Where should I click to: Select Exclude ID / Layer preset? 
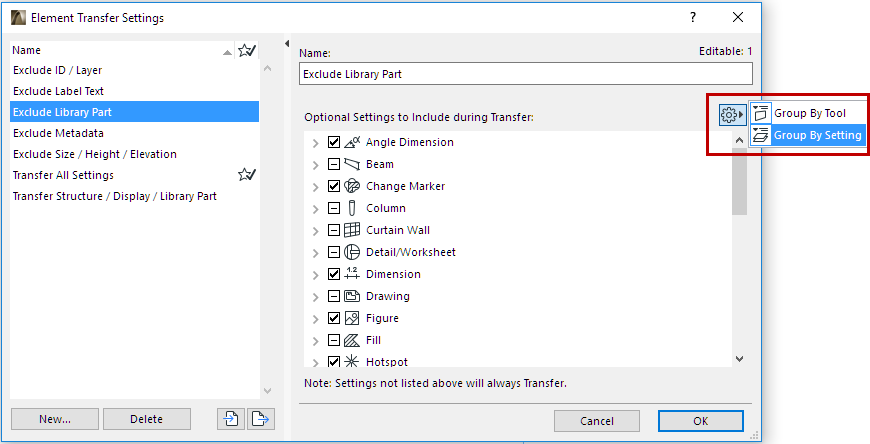(134, 70)
